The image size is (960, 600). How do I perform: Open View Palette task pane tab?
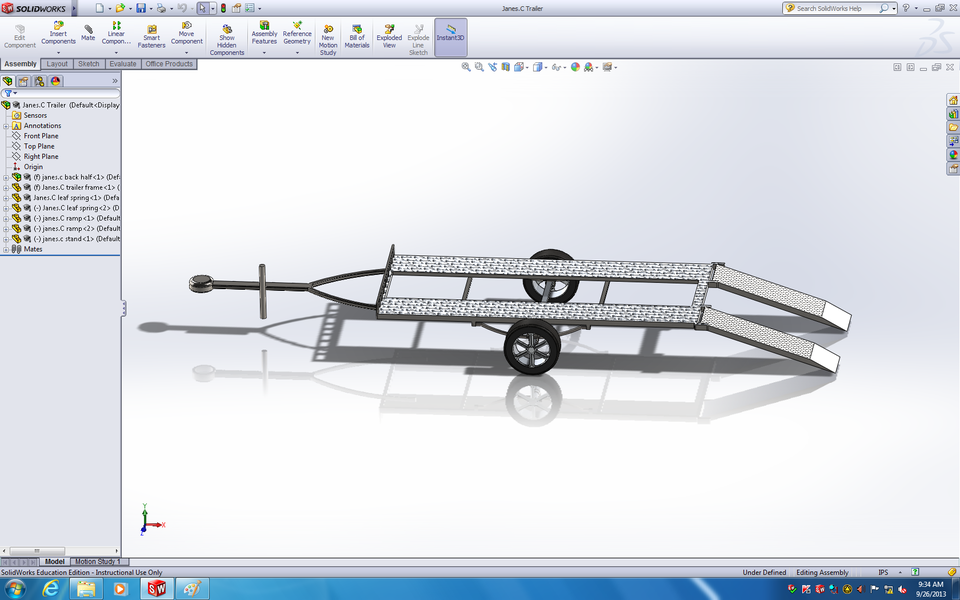click(x=953, y=141)
